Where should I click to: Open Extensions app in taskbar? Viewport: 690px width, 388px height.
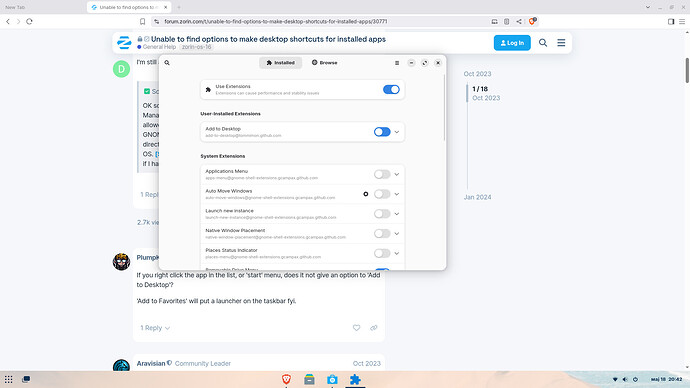click(x=355, y=379)
